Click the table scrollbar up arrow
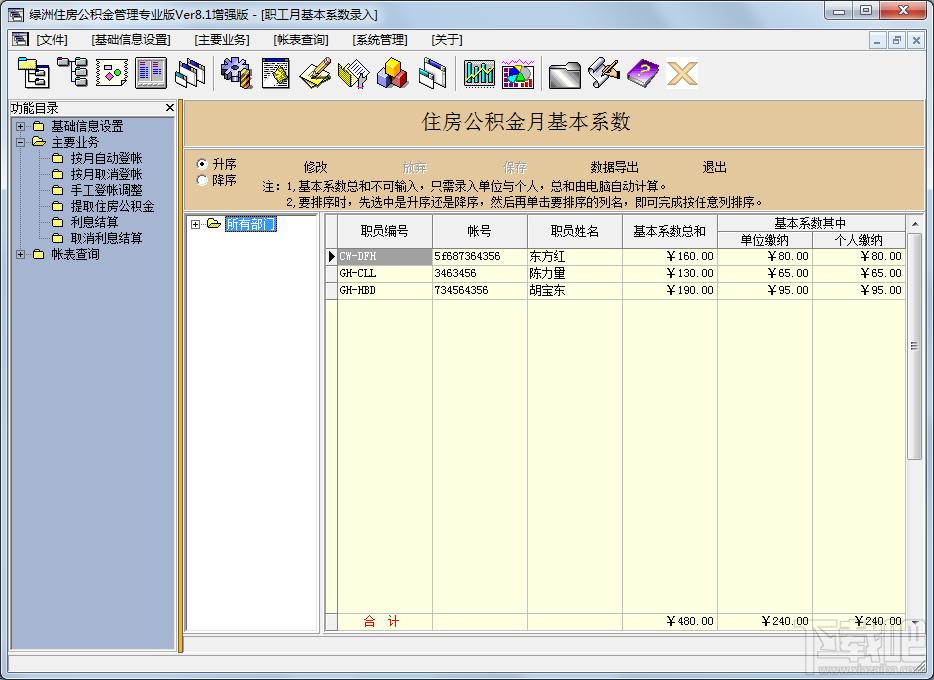 [914, 224]
